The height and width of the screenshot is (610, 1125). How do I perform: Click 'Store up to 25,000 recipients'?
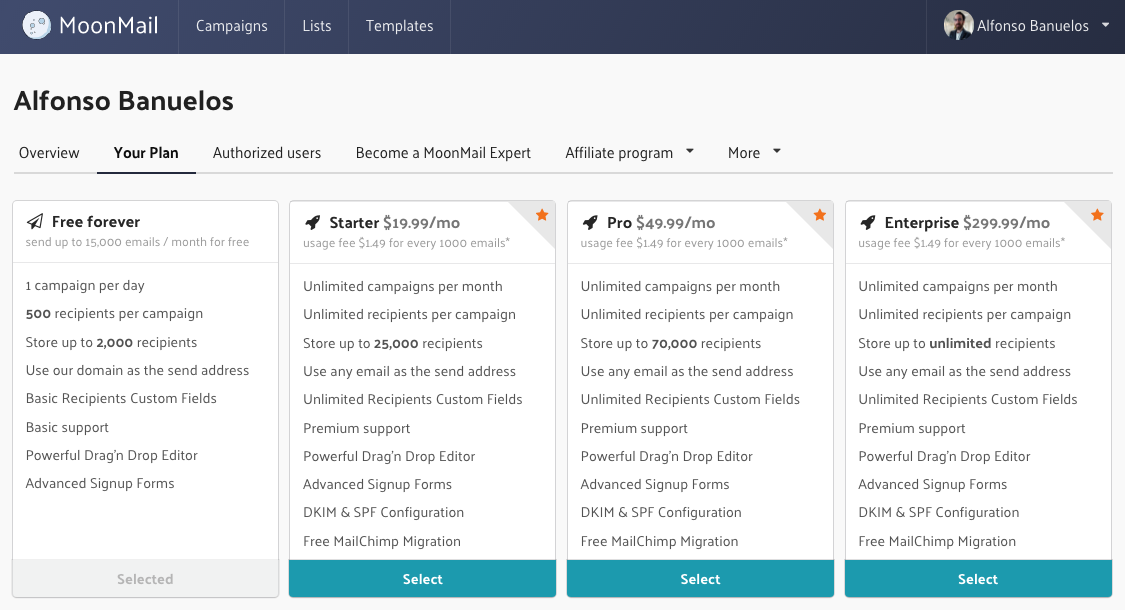pos(392,343)
